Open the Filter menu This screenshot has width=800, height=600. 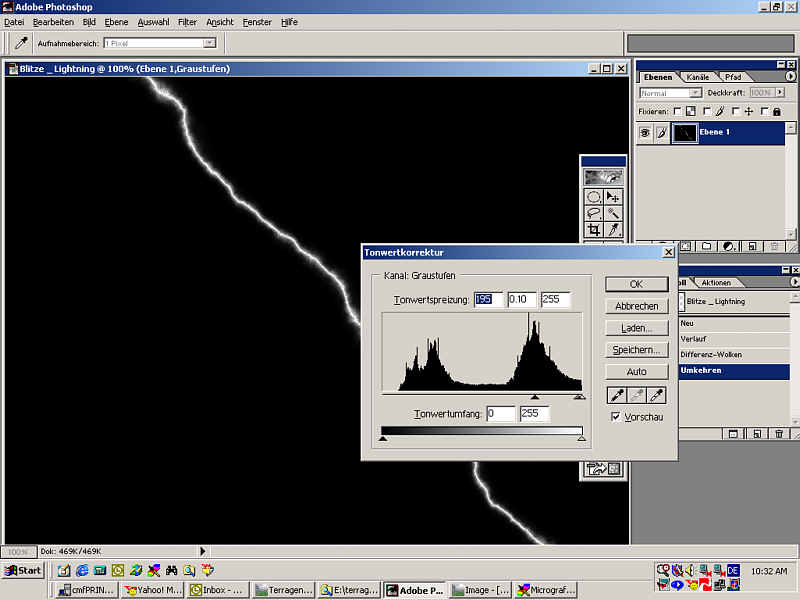(x=187, y=22)
